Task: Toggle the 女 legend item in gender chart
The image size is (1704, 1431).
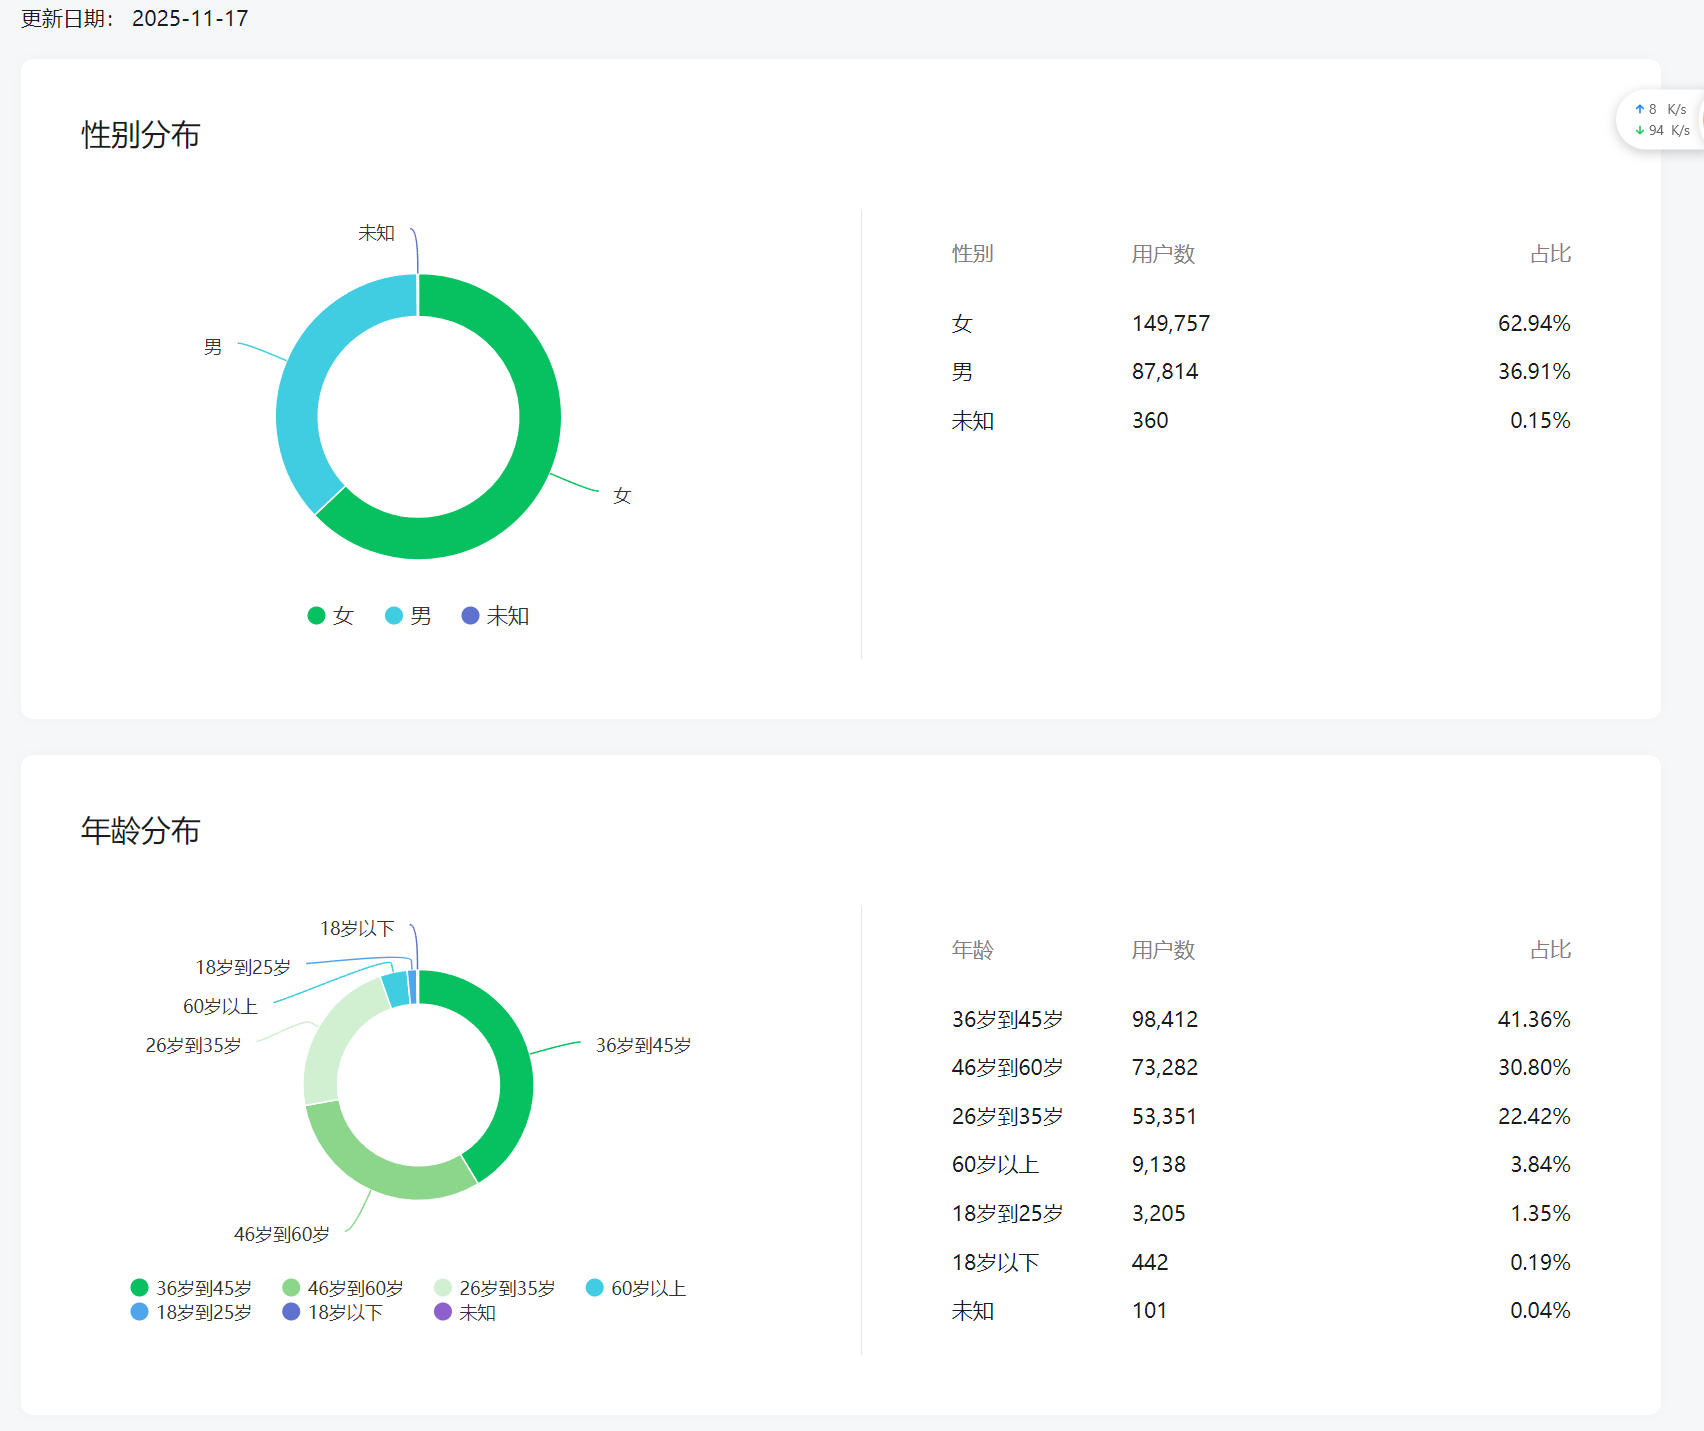Action: pyautogui.click(x=331, y=616)
